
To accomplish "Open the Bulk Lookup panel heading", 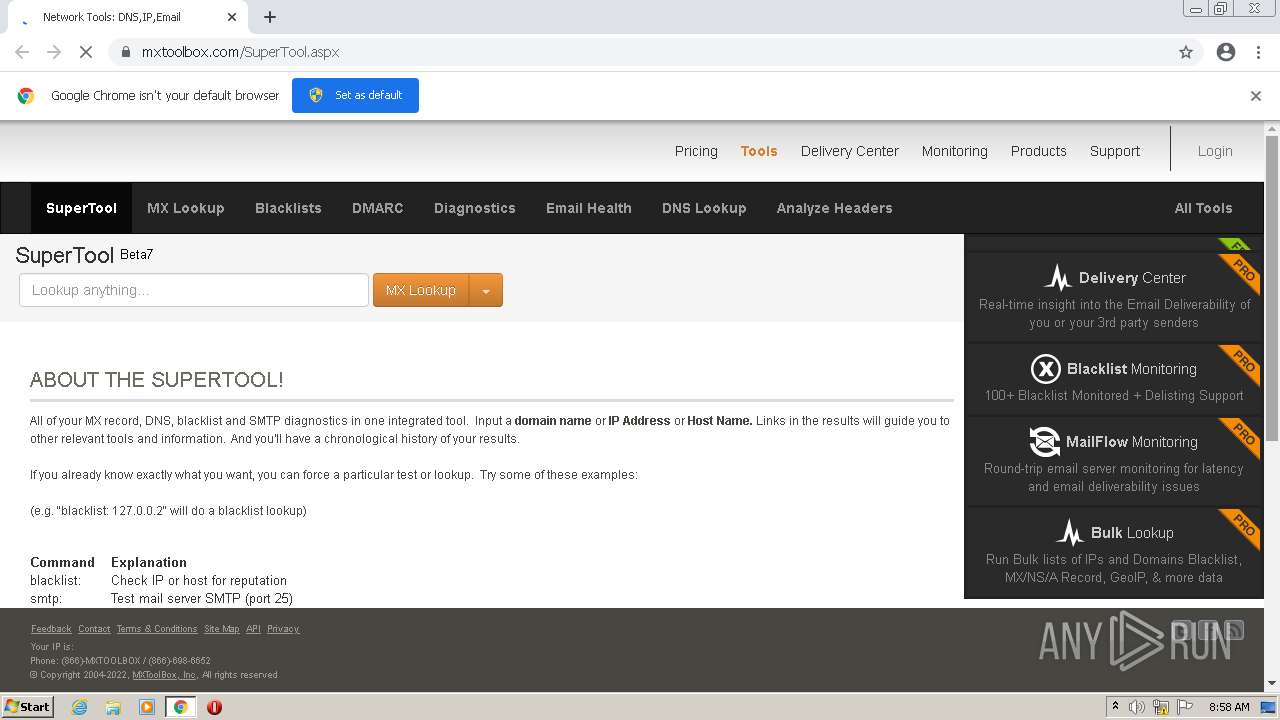I will coord(1132,533).
